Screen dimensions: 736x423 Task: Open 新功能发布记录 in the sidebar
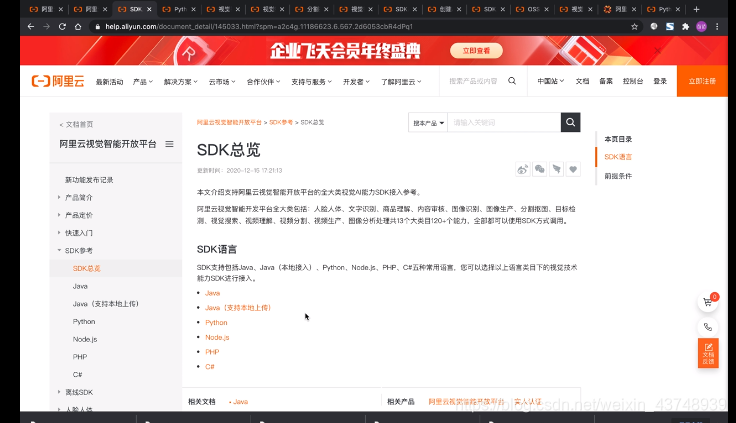click(x=89, y=180)
